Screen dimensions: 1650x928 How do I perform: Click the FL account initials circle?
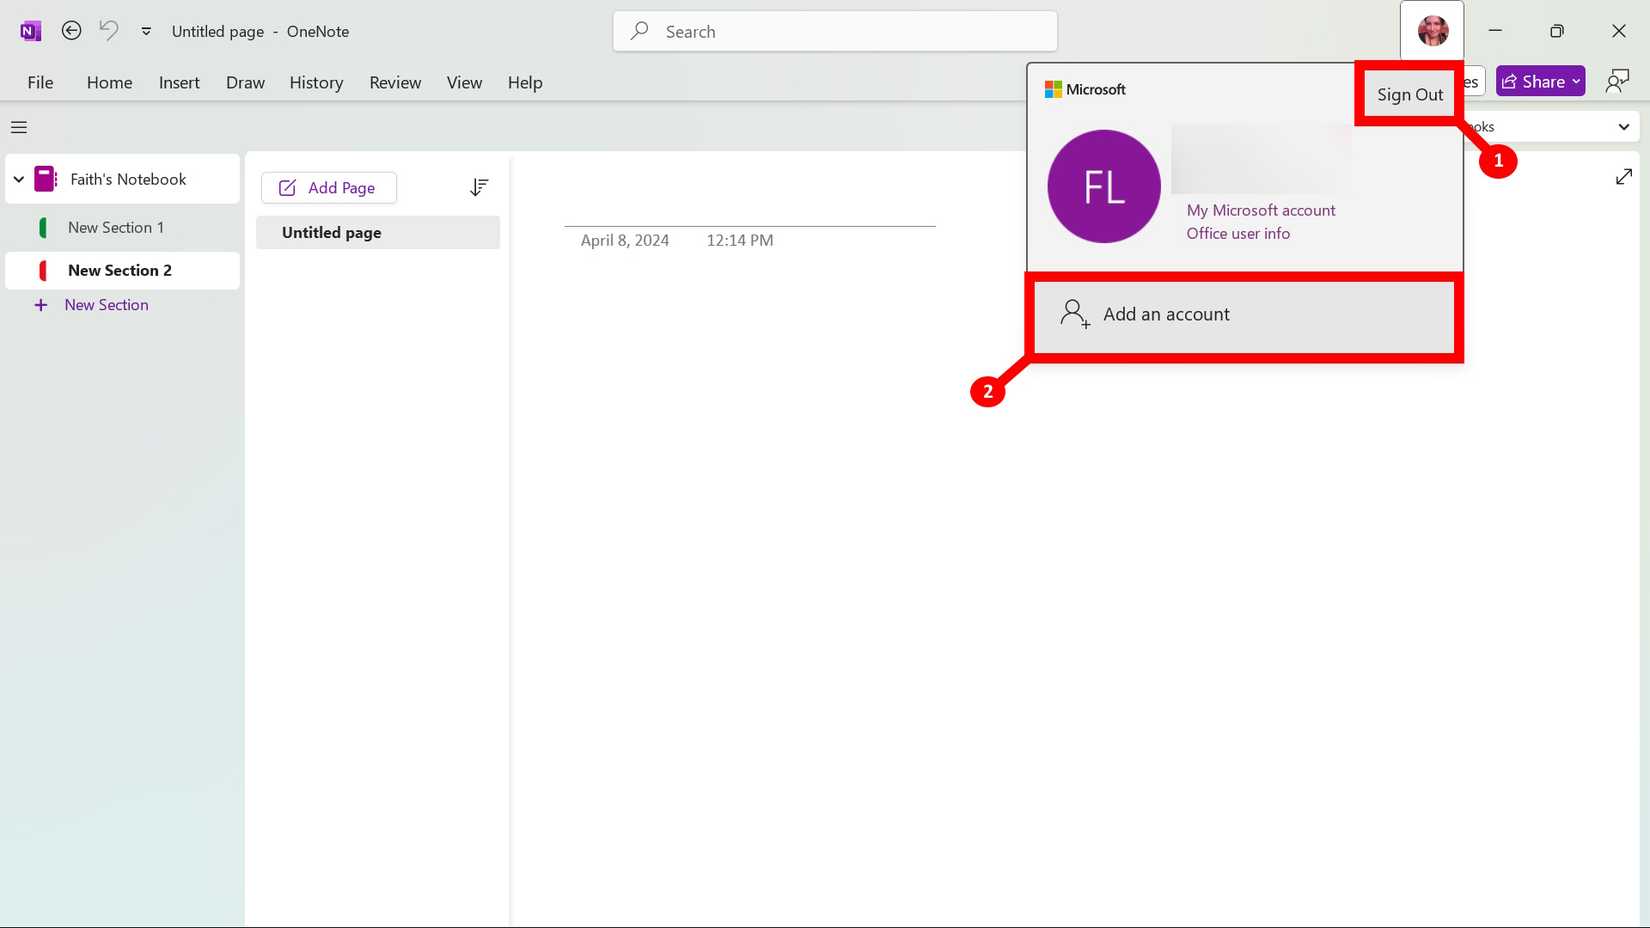point(1103,186)
